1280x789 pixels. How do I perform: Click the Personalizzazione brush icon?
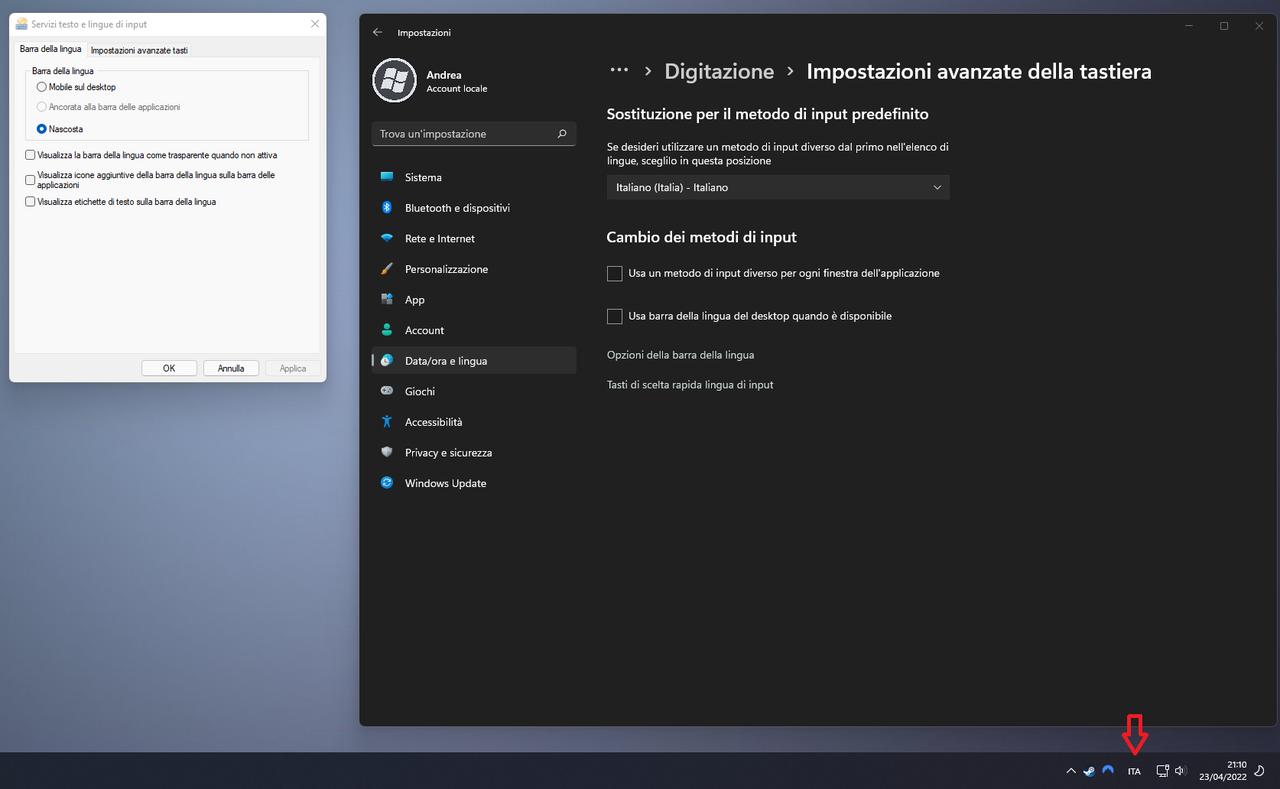[x=387, y=269]
